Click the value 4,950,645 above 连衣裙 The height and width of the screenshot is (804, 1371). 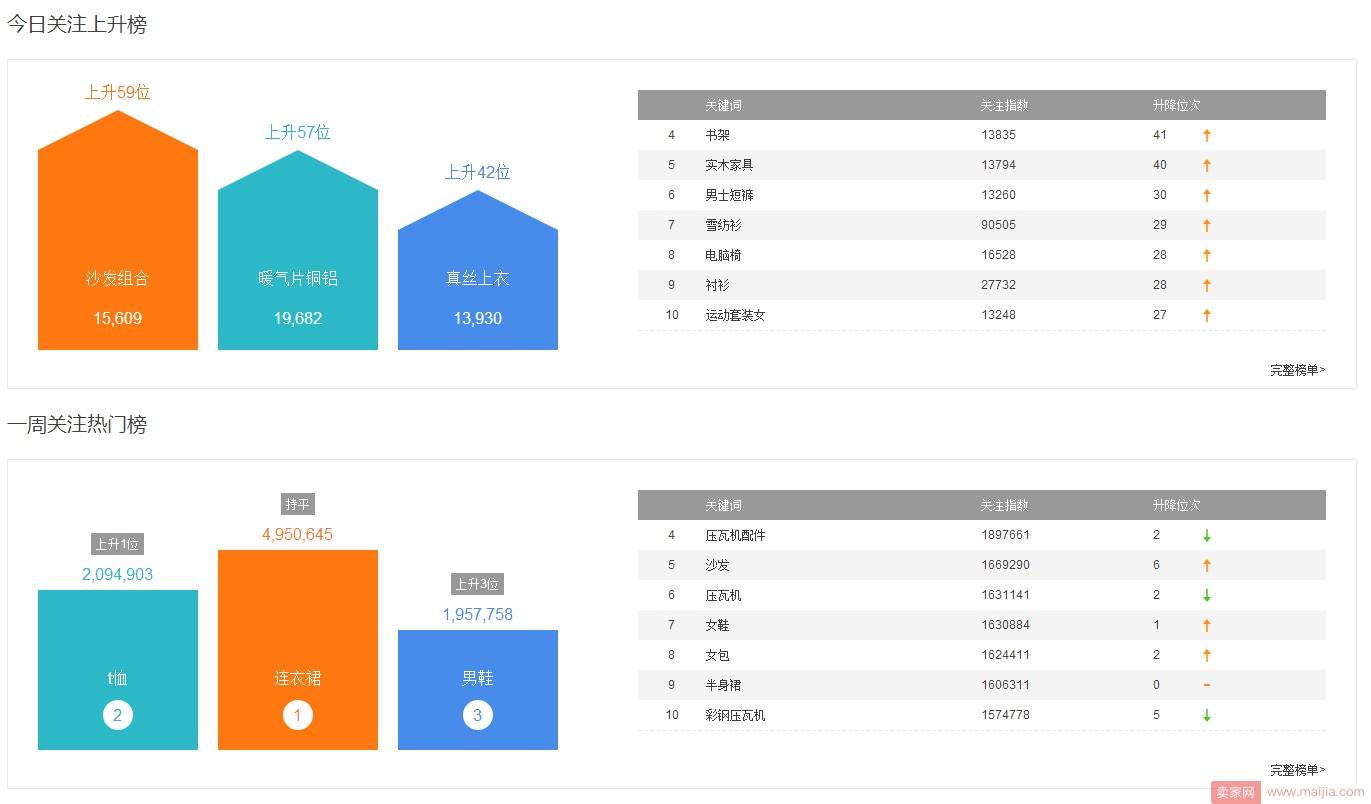coord(298,534)
